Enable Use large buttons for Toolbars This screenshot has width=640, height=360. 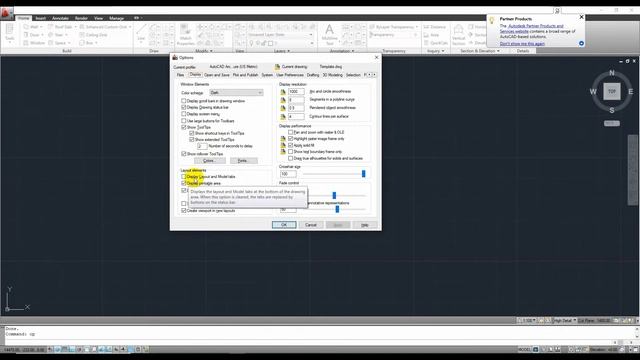tap(183, 121)
